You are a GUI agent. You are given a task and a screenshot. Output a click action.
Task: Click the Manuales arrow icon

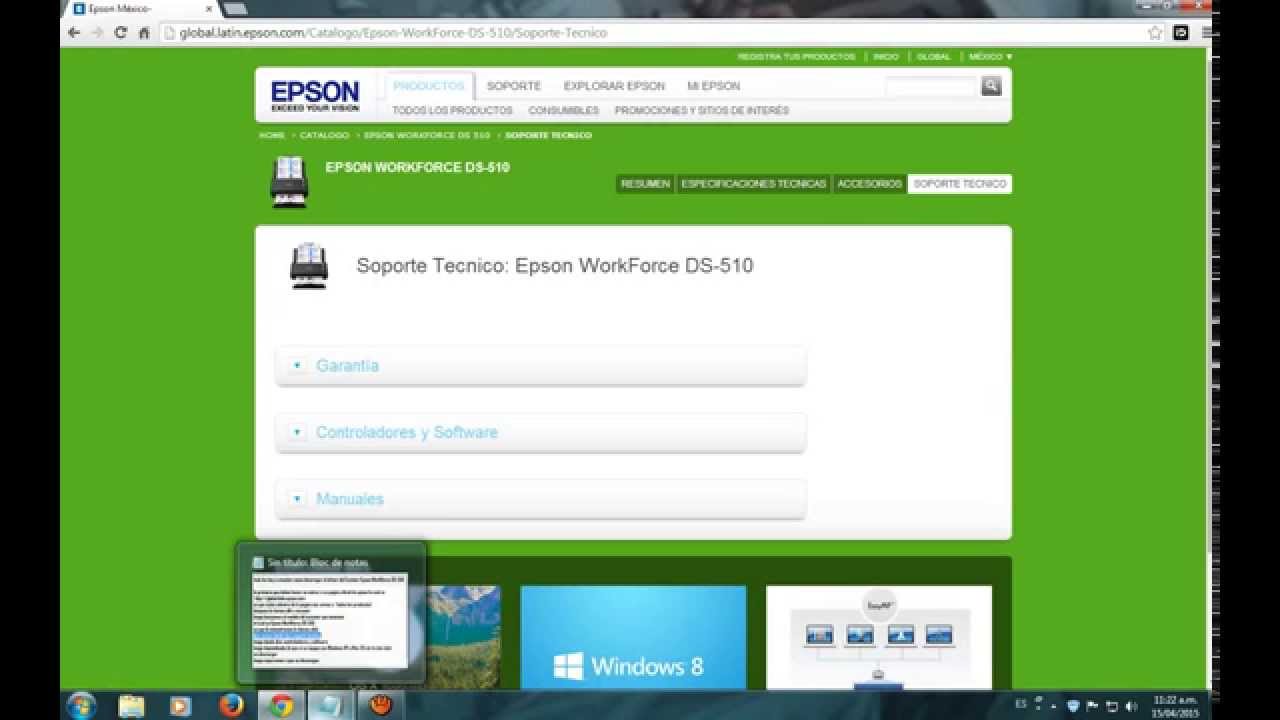click(297, 499)
